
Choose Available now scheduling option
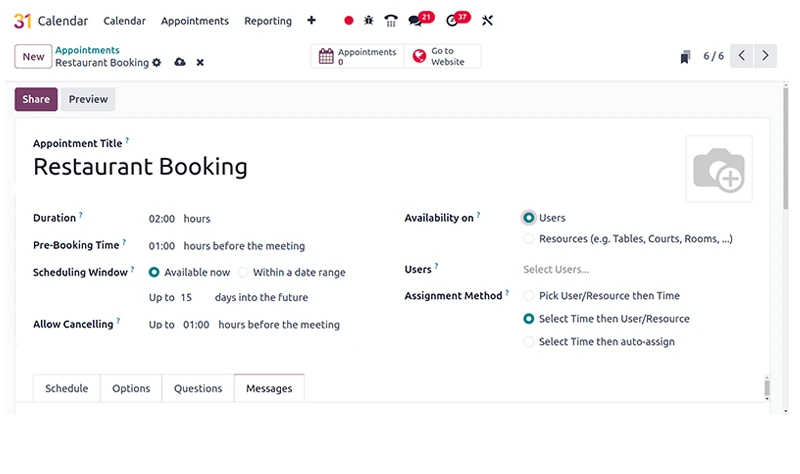tap(154, 272)
